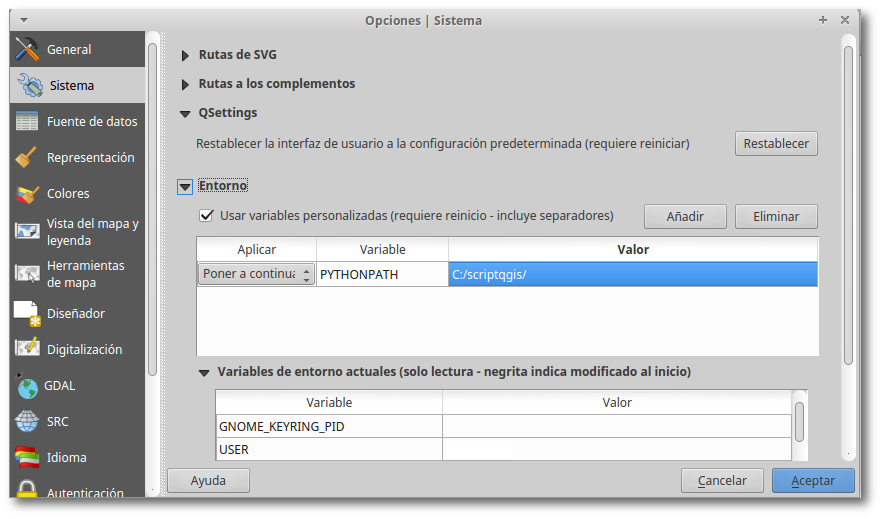Open the SRC globe icon
Viewport: 882px width, 519px height.
[x=27, y=421]
